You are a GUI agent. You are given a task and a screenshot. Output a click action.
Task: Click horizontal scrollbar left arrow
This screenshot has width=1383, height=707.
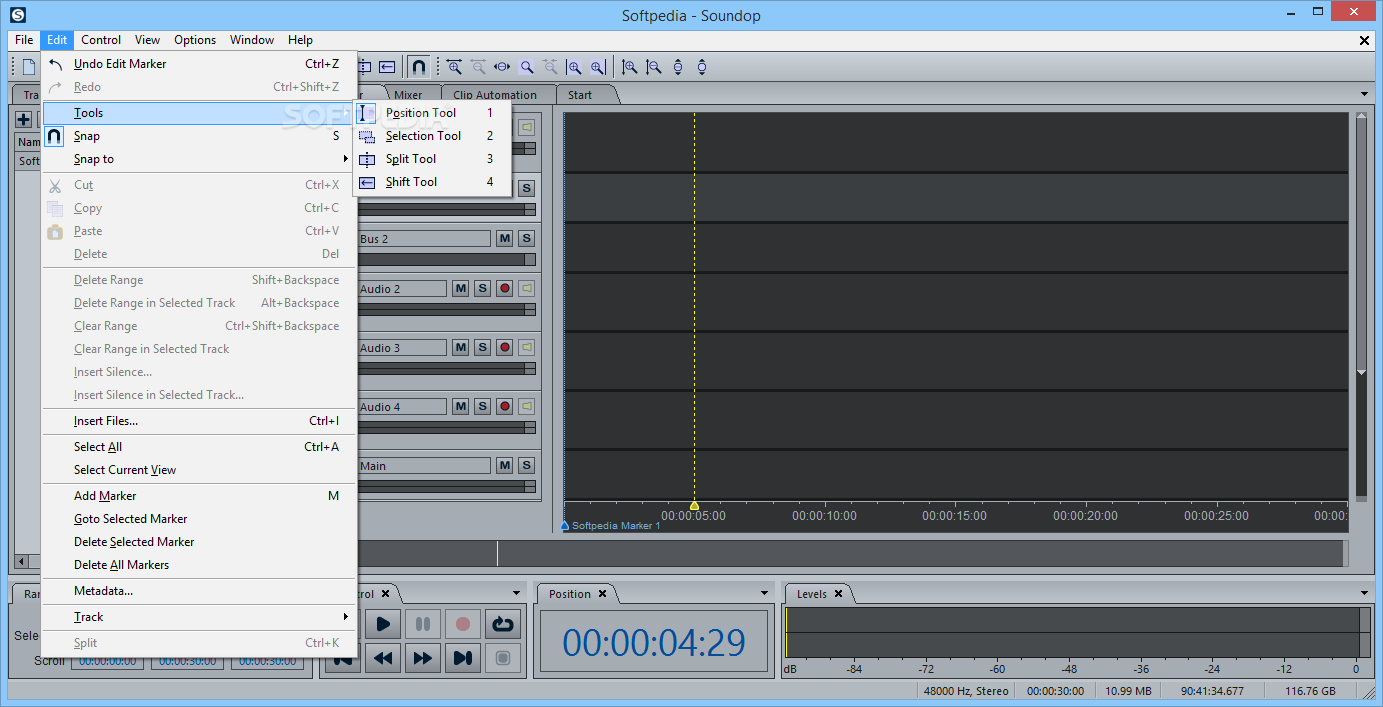point(21,561)
